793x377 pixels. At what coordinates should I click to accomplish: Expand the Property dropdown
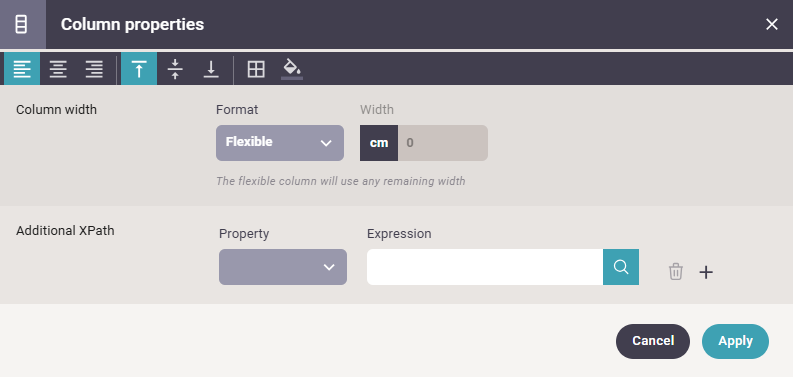pos(283,267)
